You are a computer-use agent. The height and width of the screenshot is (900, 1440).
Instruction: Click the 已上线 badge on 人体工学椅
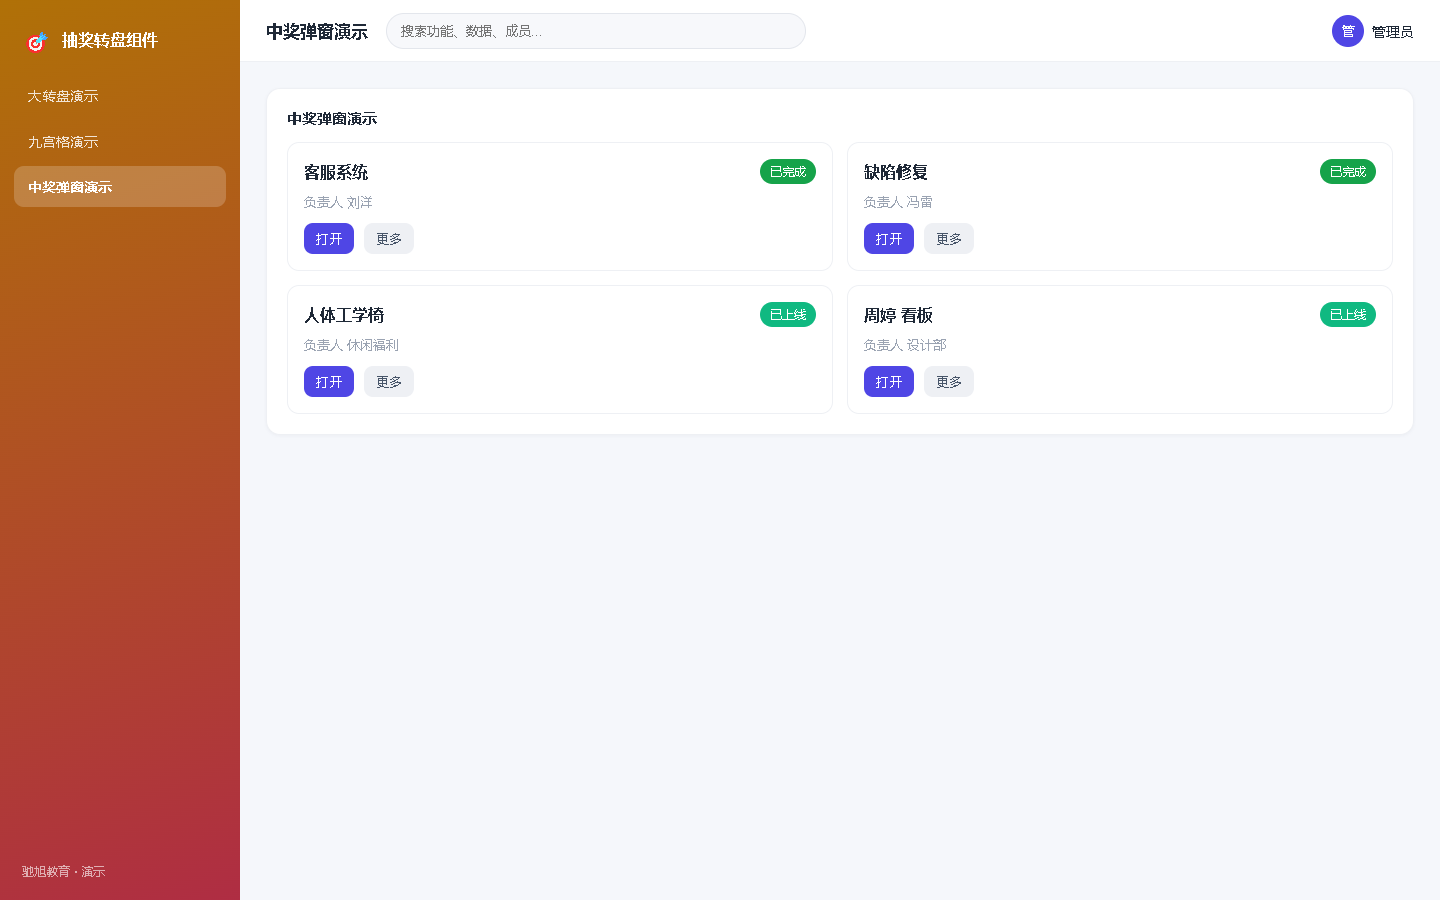point(788,315)
